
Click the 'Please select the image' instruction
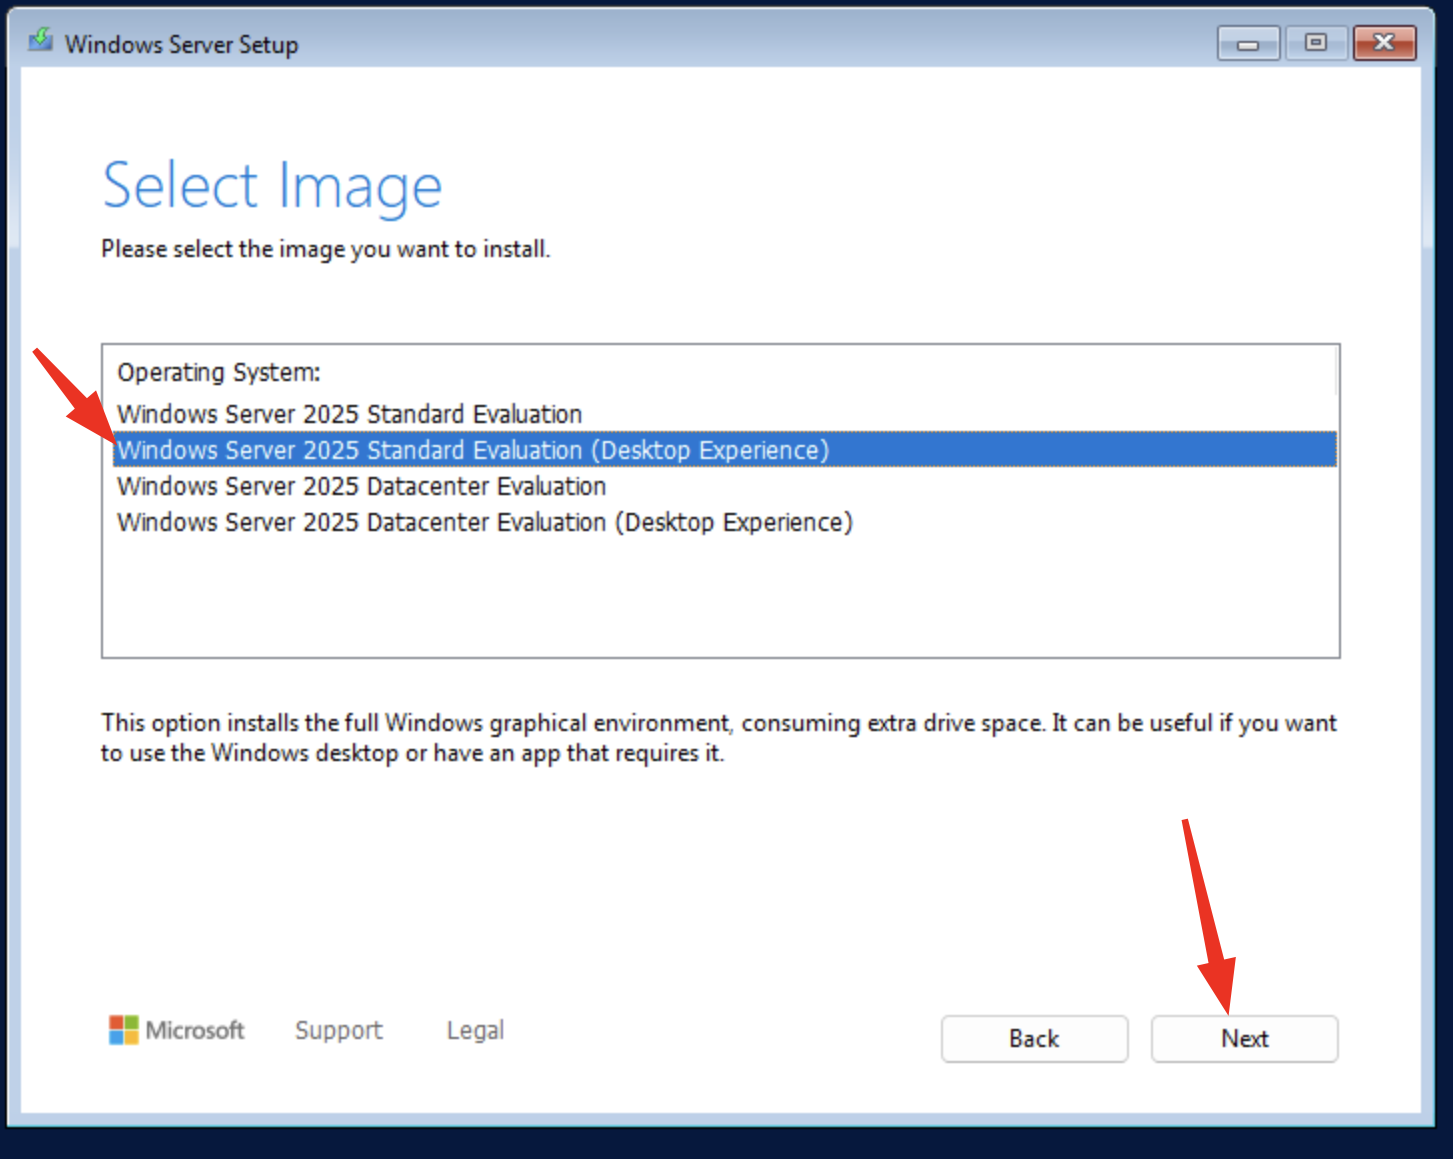tap(325, 249)
